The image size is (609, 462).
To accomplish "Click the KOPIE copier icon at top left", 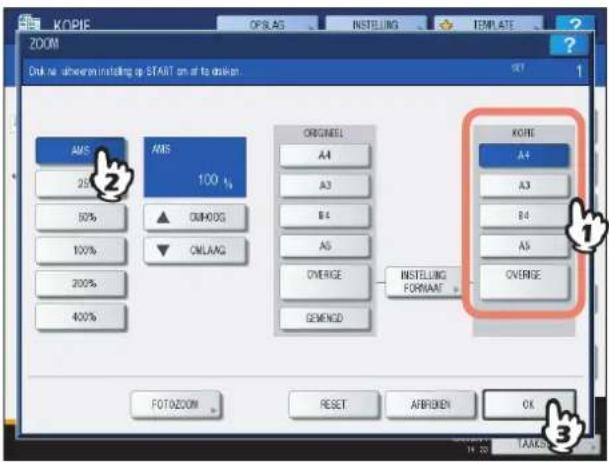I will 29,23.
